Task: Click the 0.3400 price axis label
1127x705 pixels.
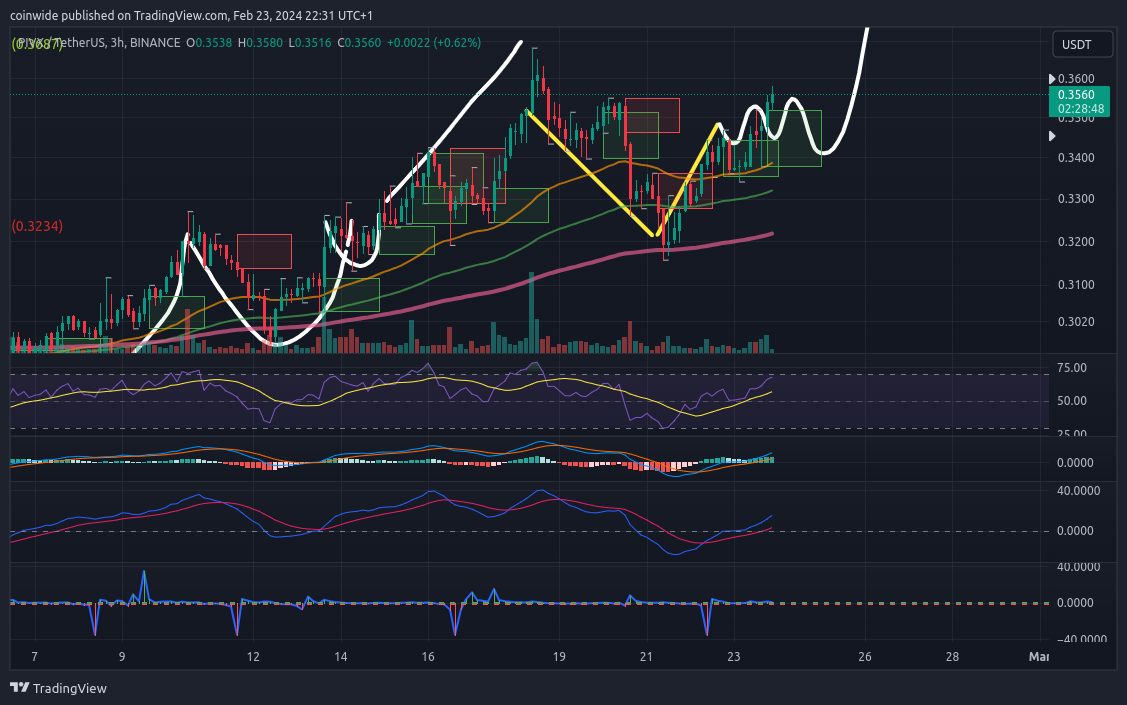Action: [1076, 157]
